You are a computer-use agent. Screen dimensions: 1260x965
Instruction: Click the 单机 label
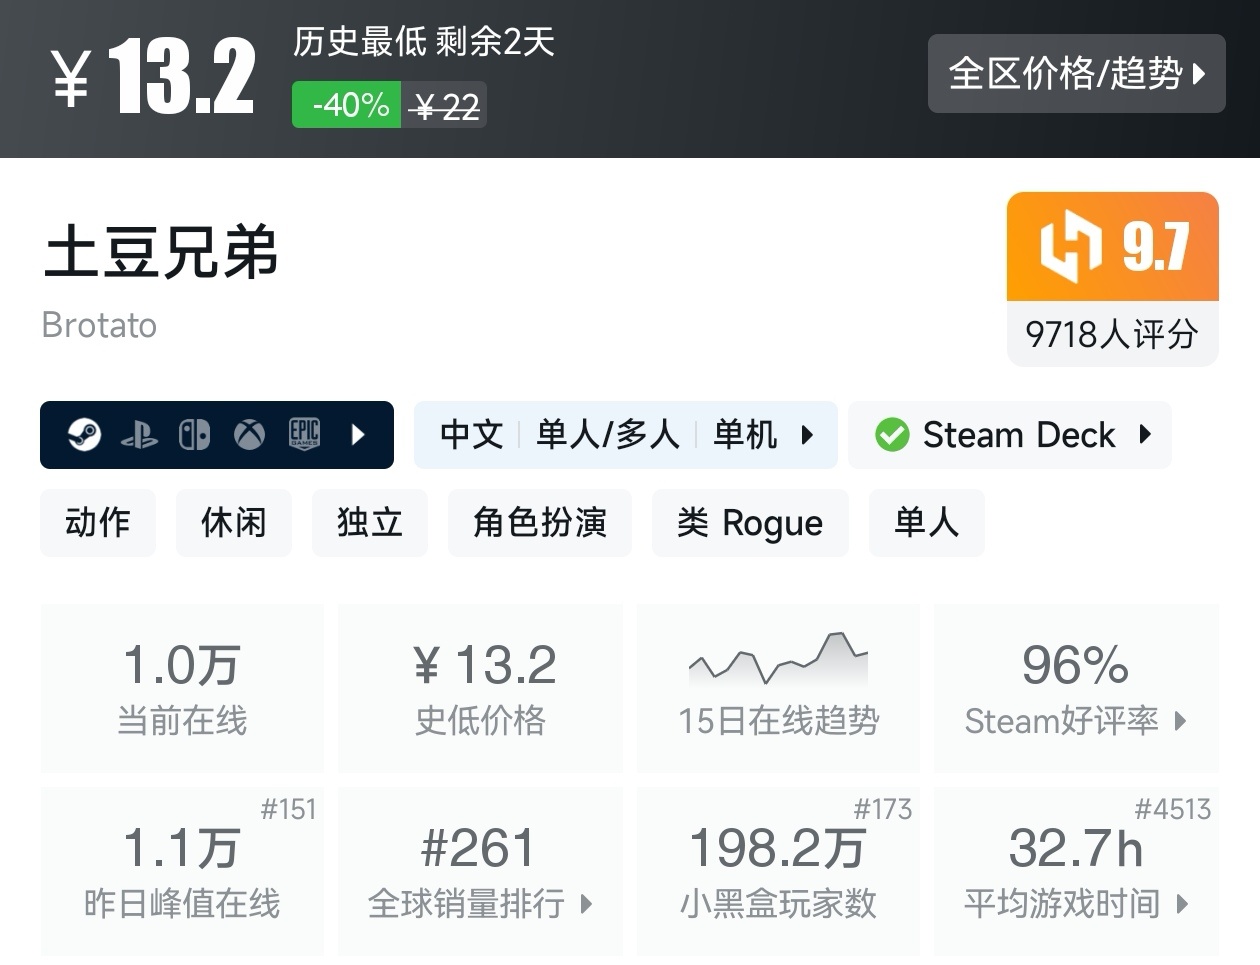tap(745, 435)
